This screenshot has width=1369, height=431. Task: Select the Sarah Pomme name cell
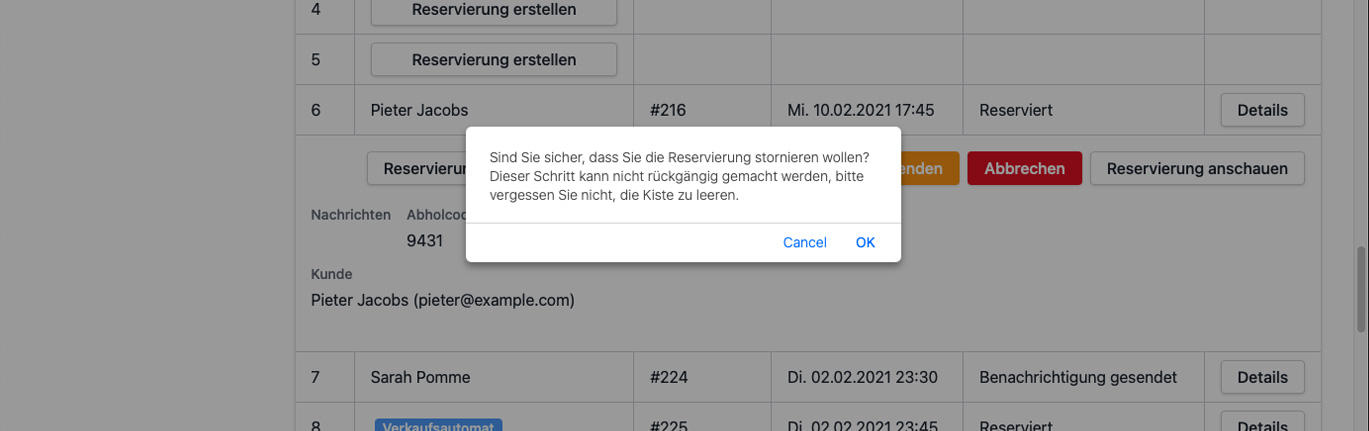point(420,377)
